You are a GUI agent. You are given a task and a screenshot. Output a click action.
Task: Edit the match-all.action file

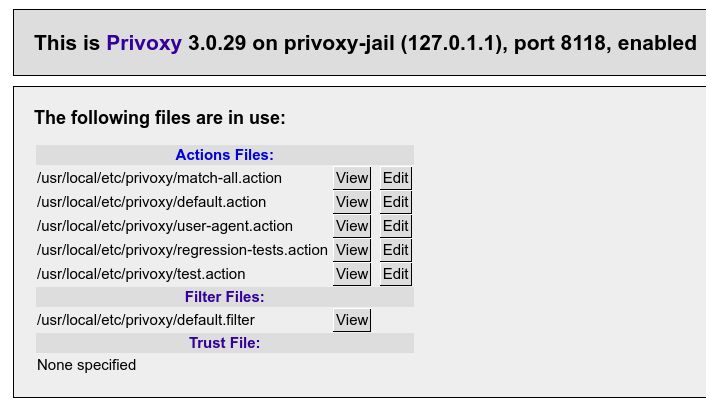coord(396,178)
